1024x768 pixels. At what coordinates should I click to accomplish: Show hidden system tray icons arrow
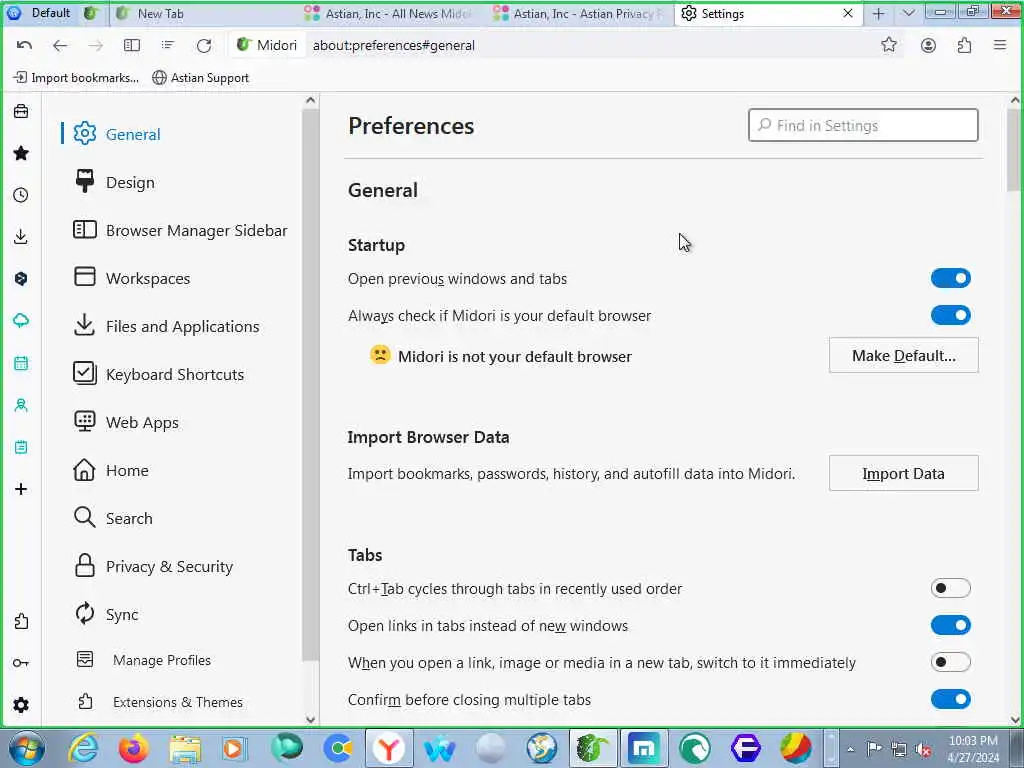pyautogui.click(x=850, y=749)
